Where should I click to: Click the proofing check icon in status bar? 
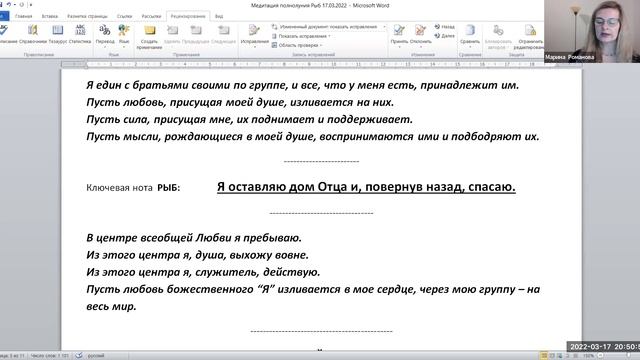(x=79, y=356)
